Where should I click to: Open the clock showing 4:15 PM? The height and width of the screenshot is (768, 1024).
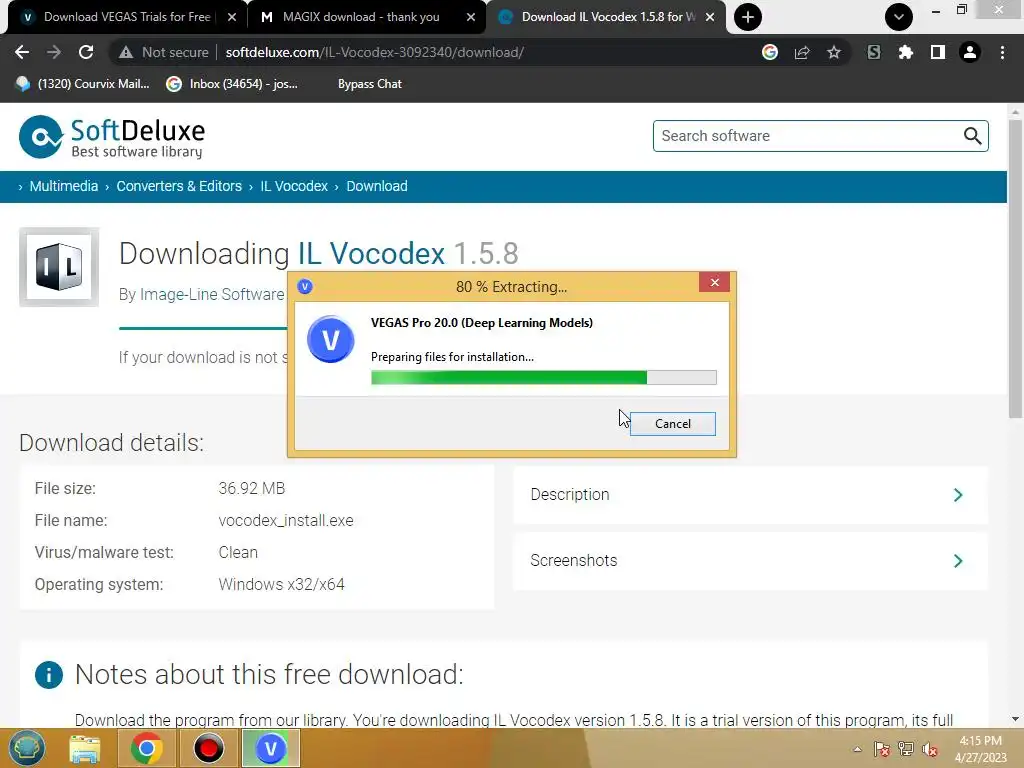click(980, 749)
